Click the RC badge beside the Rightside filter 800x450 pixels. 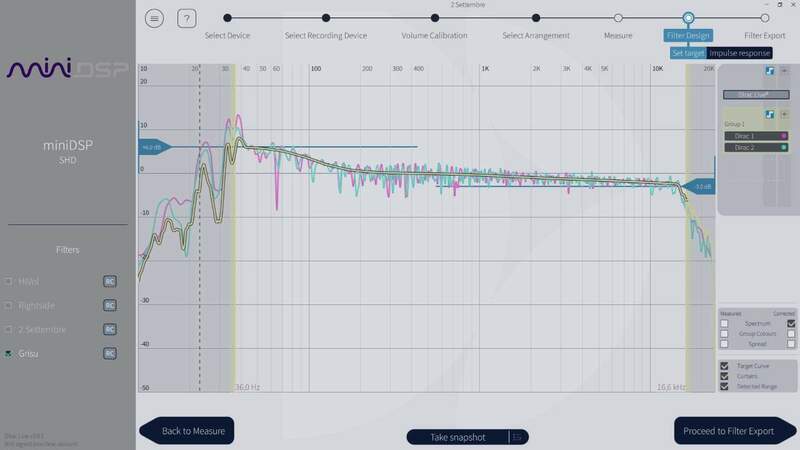(x=110, y=305)
